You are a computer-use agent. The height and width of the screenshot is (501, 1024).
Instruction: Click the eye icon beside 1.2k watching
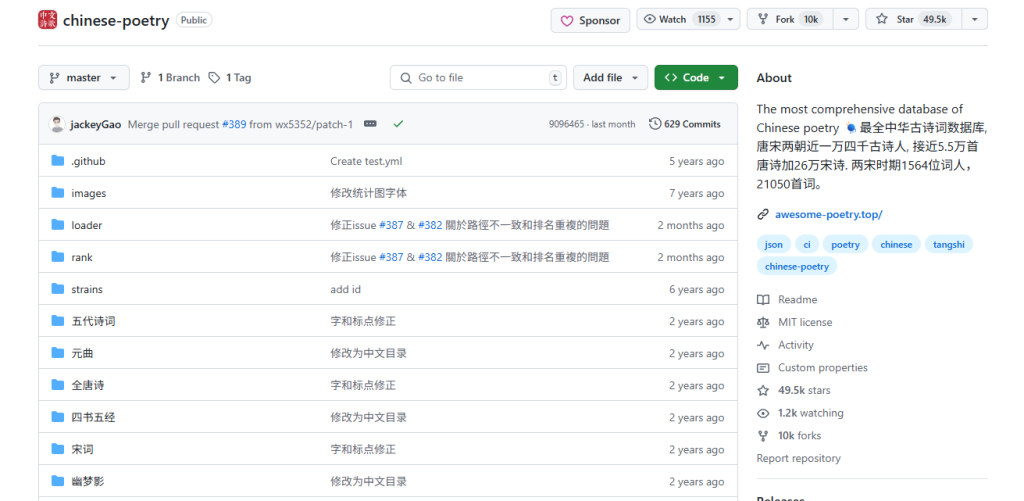click(763, 413)
